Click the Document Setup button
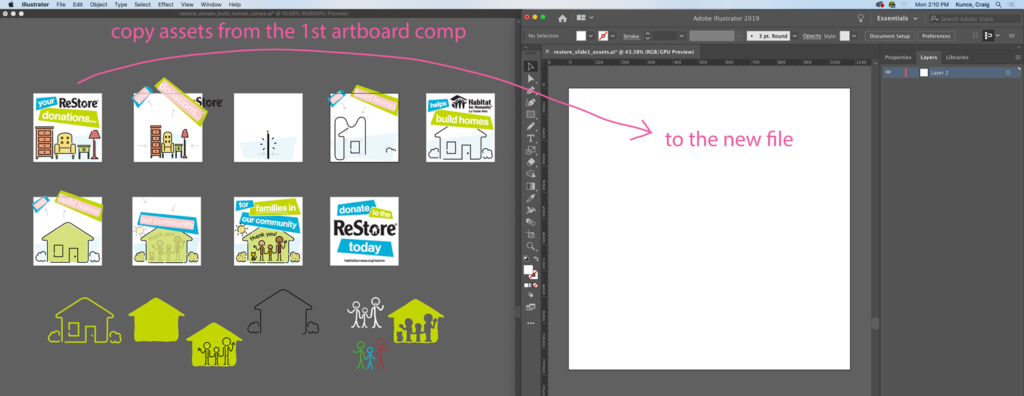 point(889,36)
